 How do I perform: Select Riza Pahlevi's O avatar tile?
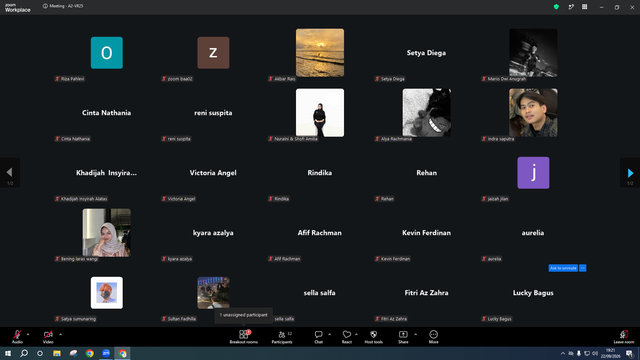[x=107, y=53]
